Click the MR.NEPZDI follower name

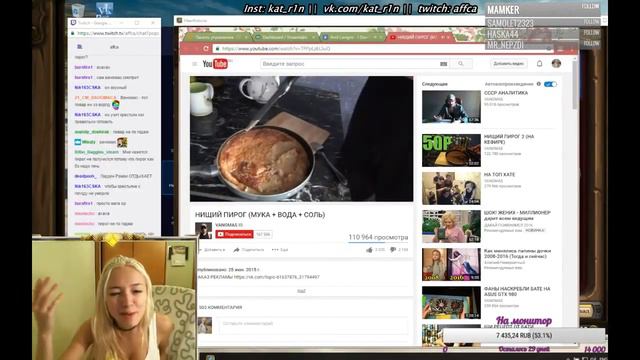click(x=505, y=45)
